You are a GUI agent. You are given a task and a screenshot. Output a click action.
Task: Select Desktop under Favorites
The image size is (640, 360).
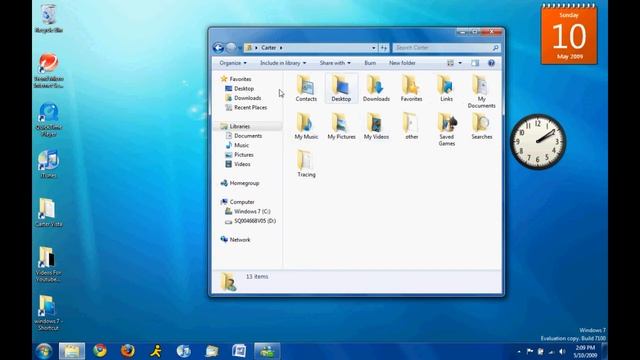[244, 89]
